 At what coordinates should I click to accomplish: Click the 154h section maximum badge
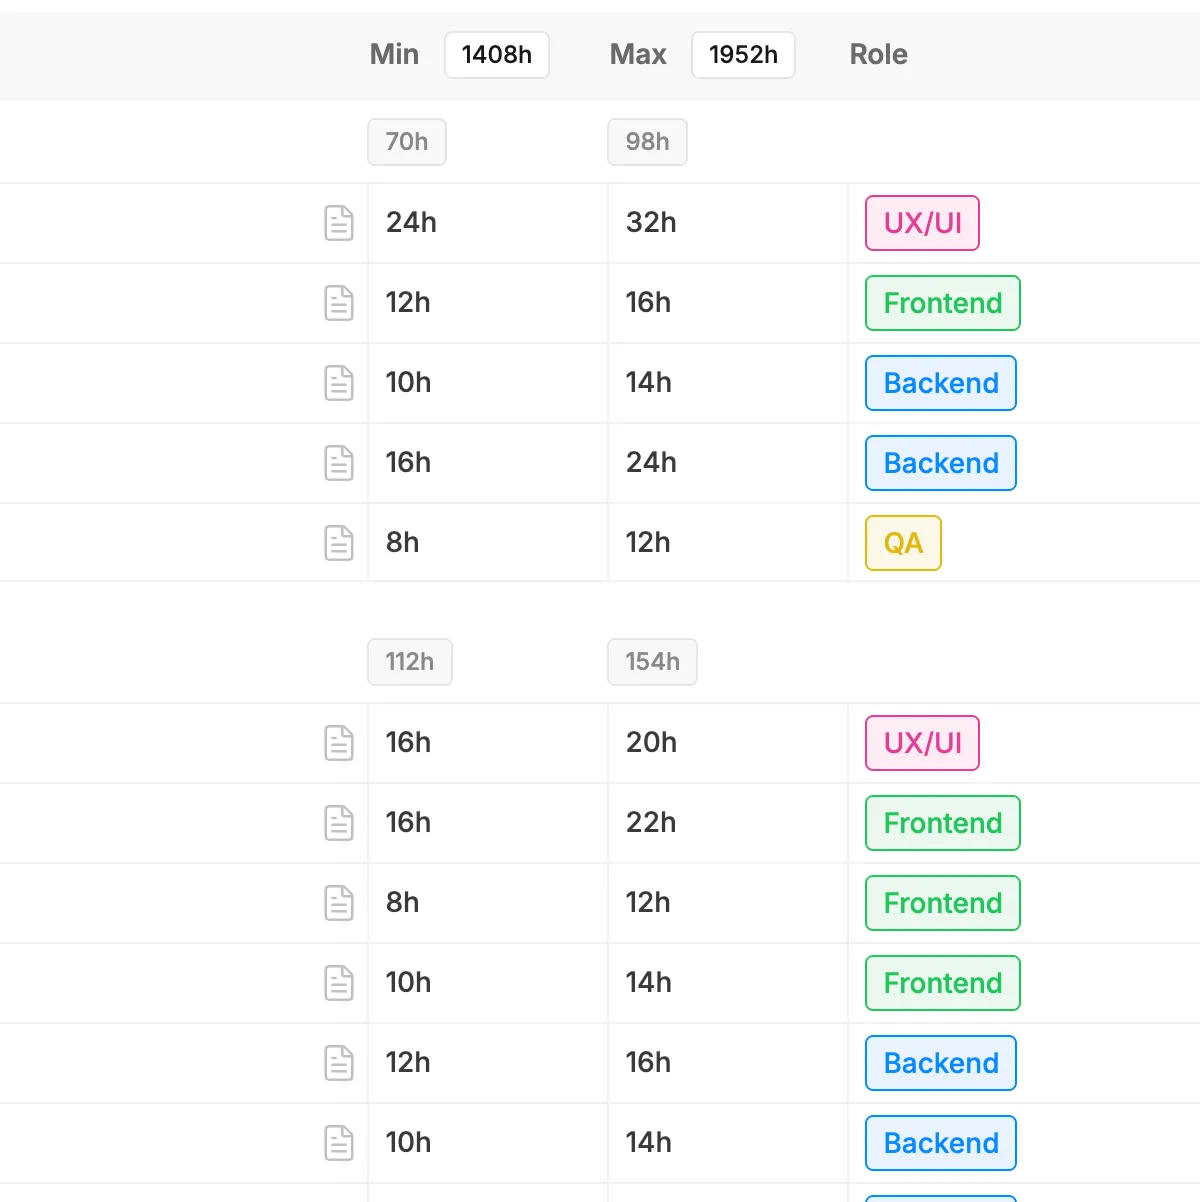click(x=652, y=662)
